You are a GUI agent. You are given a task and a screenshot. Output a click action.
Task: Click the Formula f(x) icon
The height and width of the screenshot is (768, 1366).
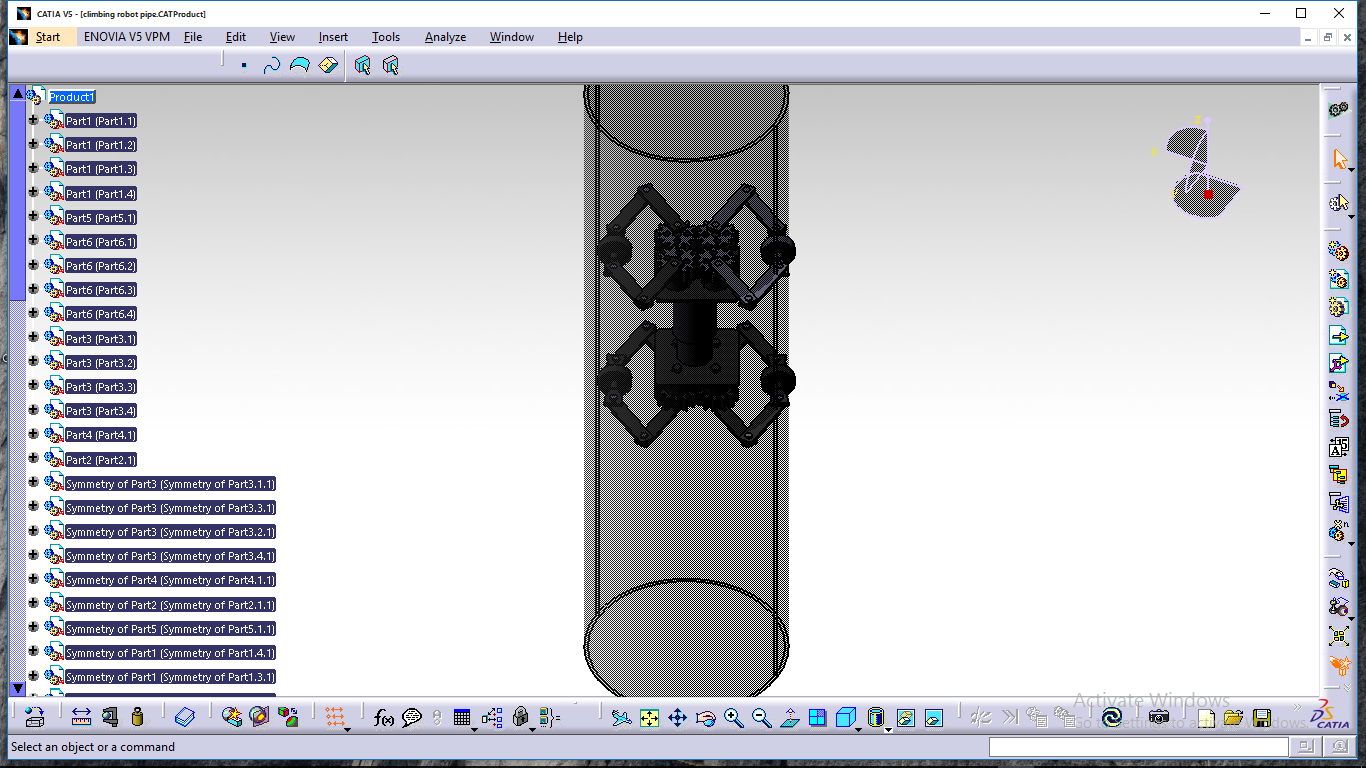pyautogui.click(x=383, y=717)
